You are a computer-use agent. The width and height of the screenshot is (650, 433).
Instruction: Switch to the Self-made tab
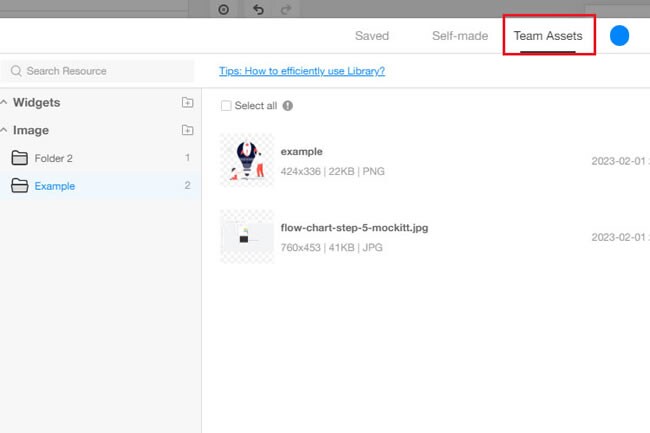click(x=460, y=36)
